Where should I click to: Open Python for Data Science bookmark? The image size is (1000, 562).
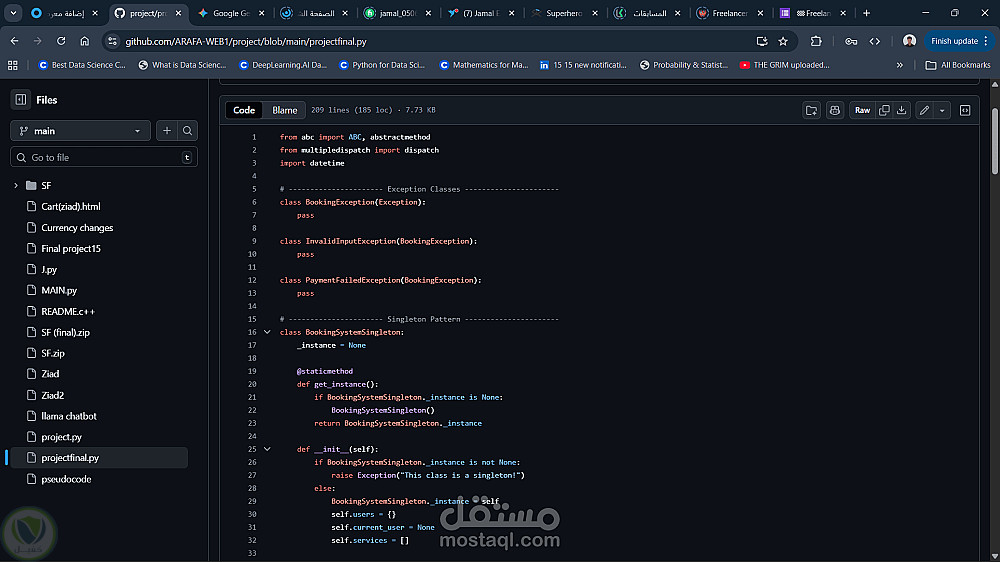tap(383, 65)
